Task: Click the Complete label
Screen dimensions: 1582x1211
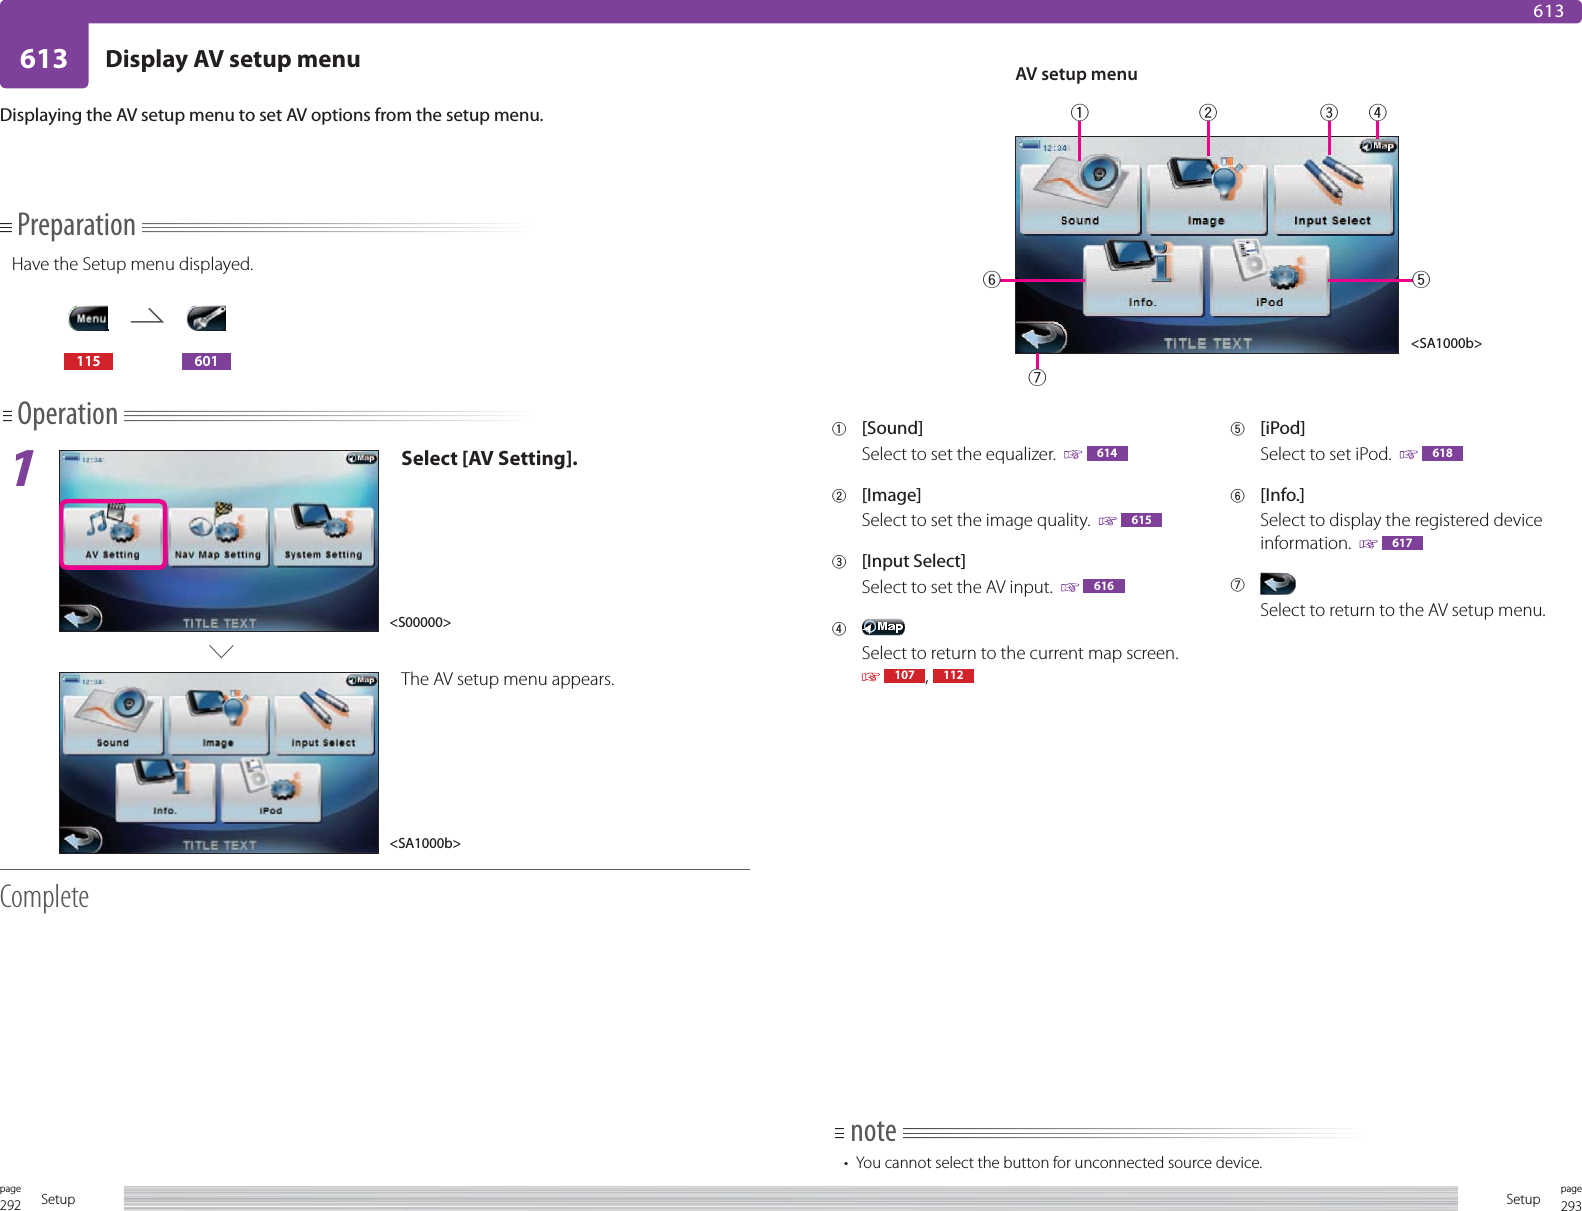Action: tap(44, 896)
